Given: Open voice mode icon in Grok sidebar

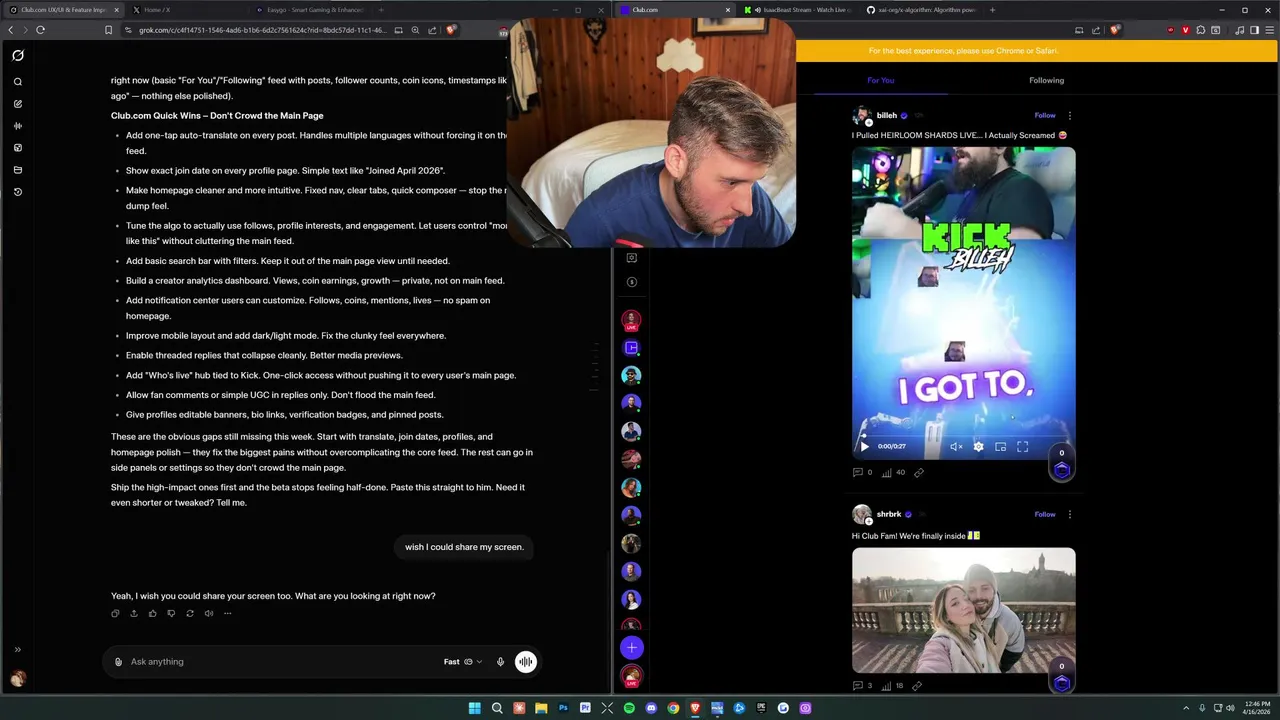Looking at the screenshot, I should click(18, 126).
